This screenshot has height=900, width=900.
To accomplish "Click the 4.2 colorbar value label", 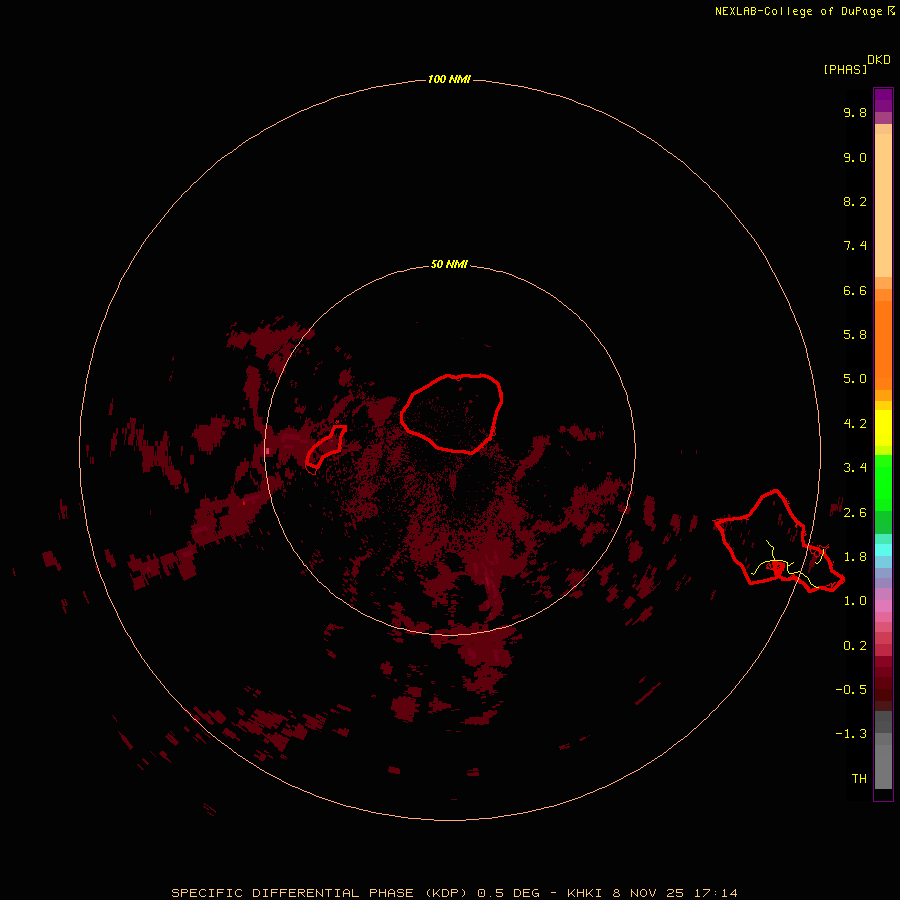I will coord(855,423).
